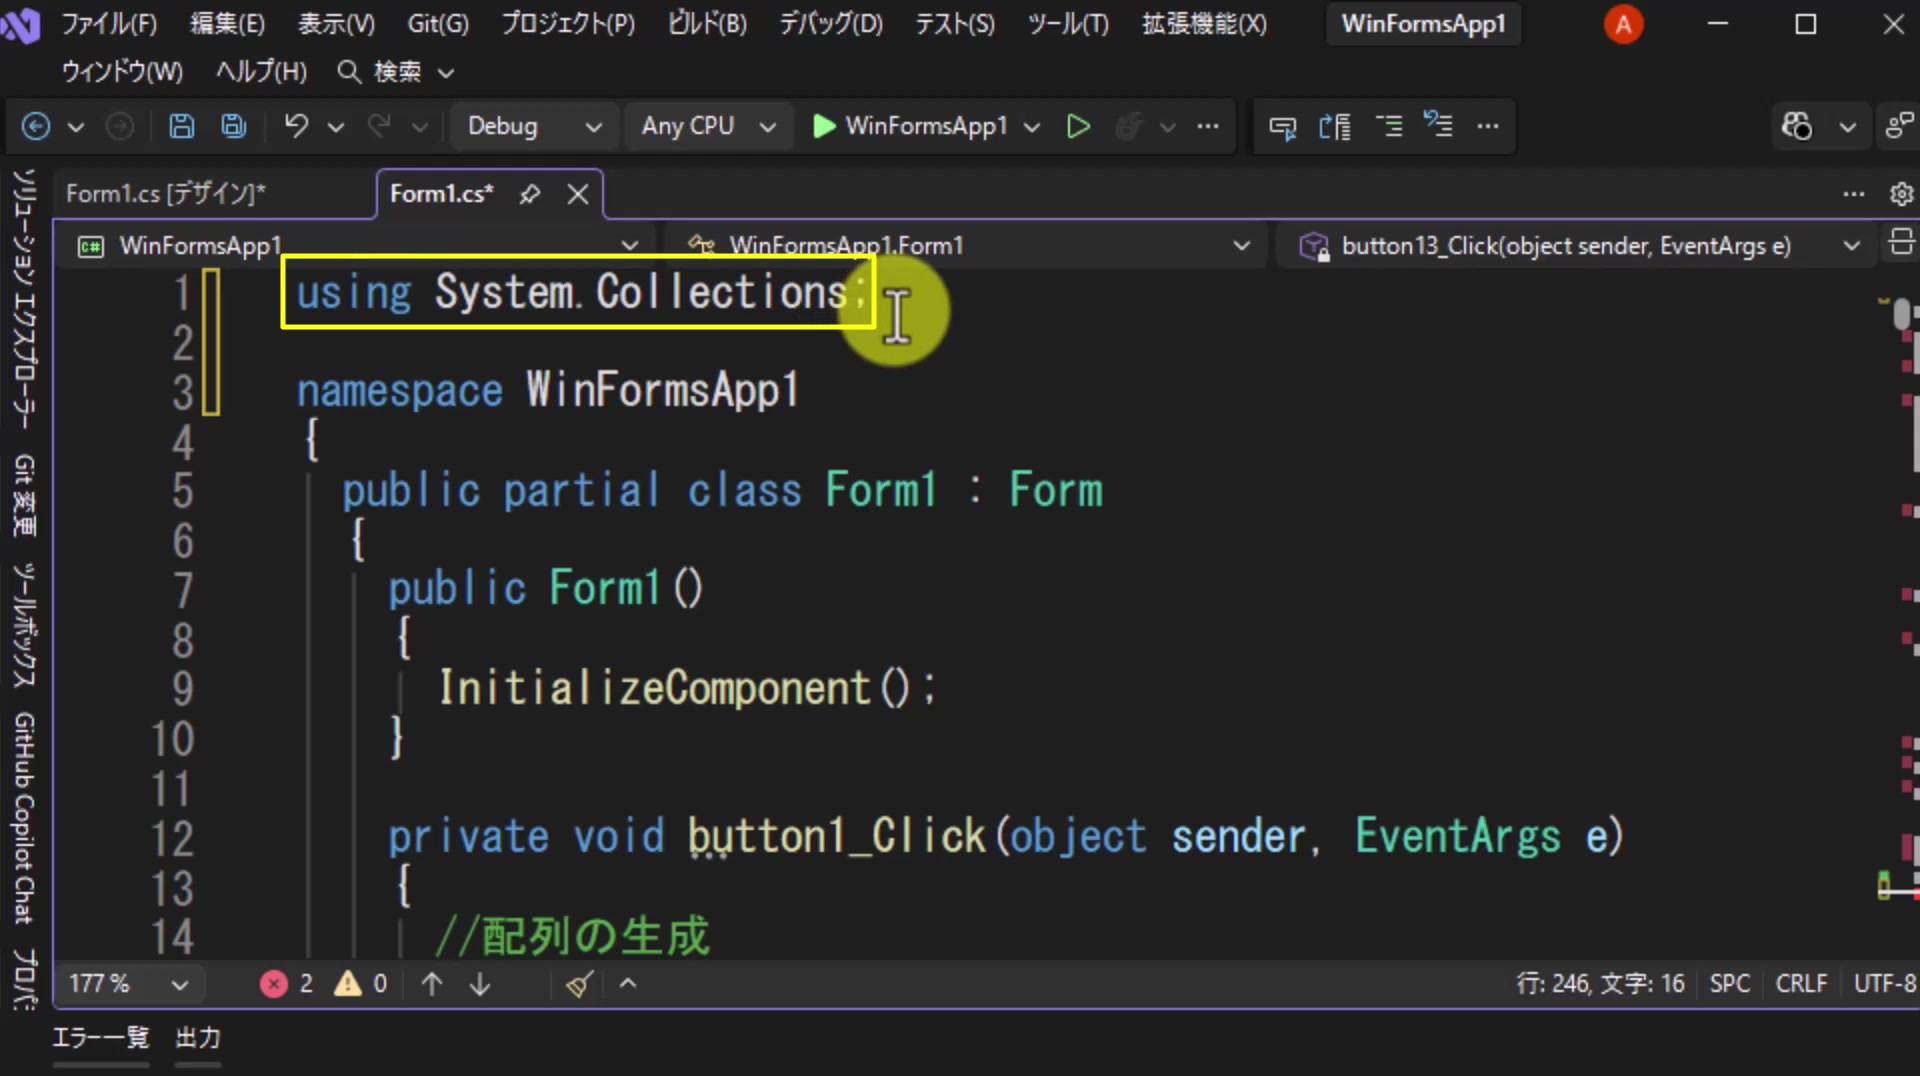Start WinFormsApp1 with the green play button
Viewport: 1920px width, 1076px height.
(x=910, y=126)
